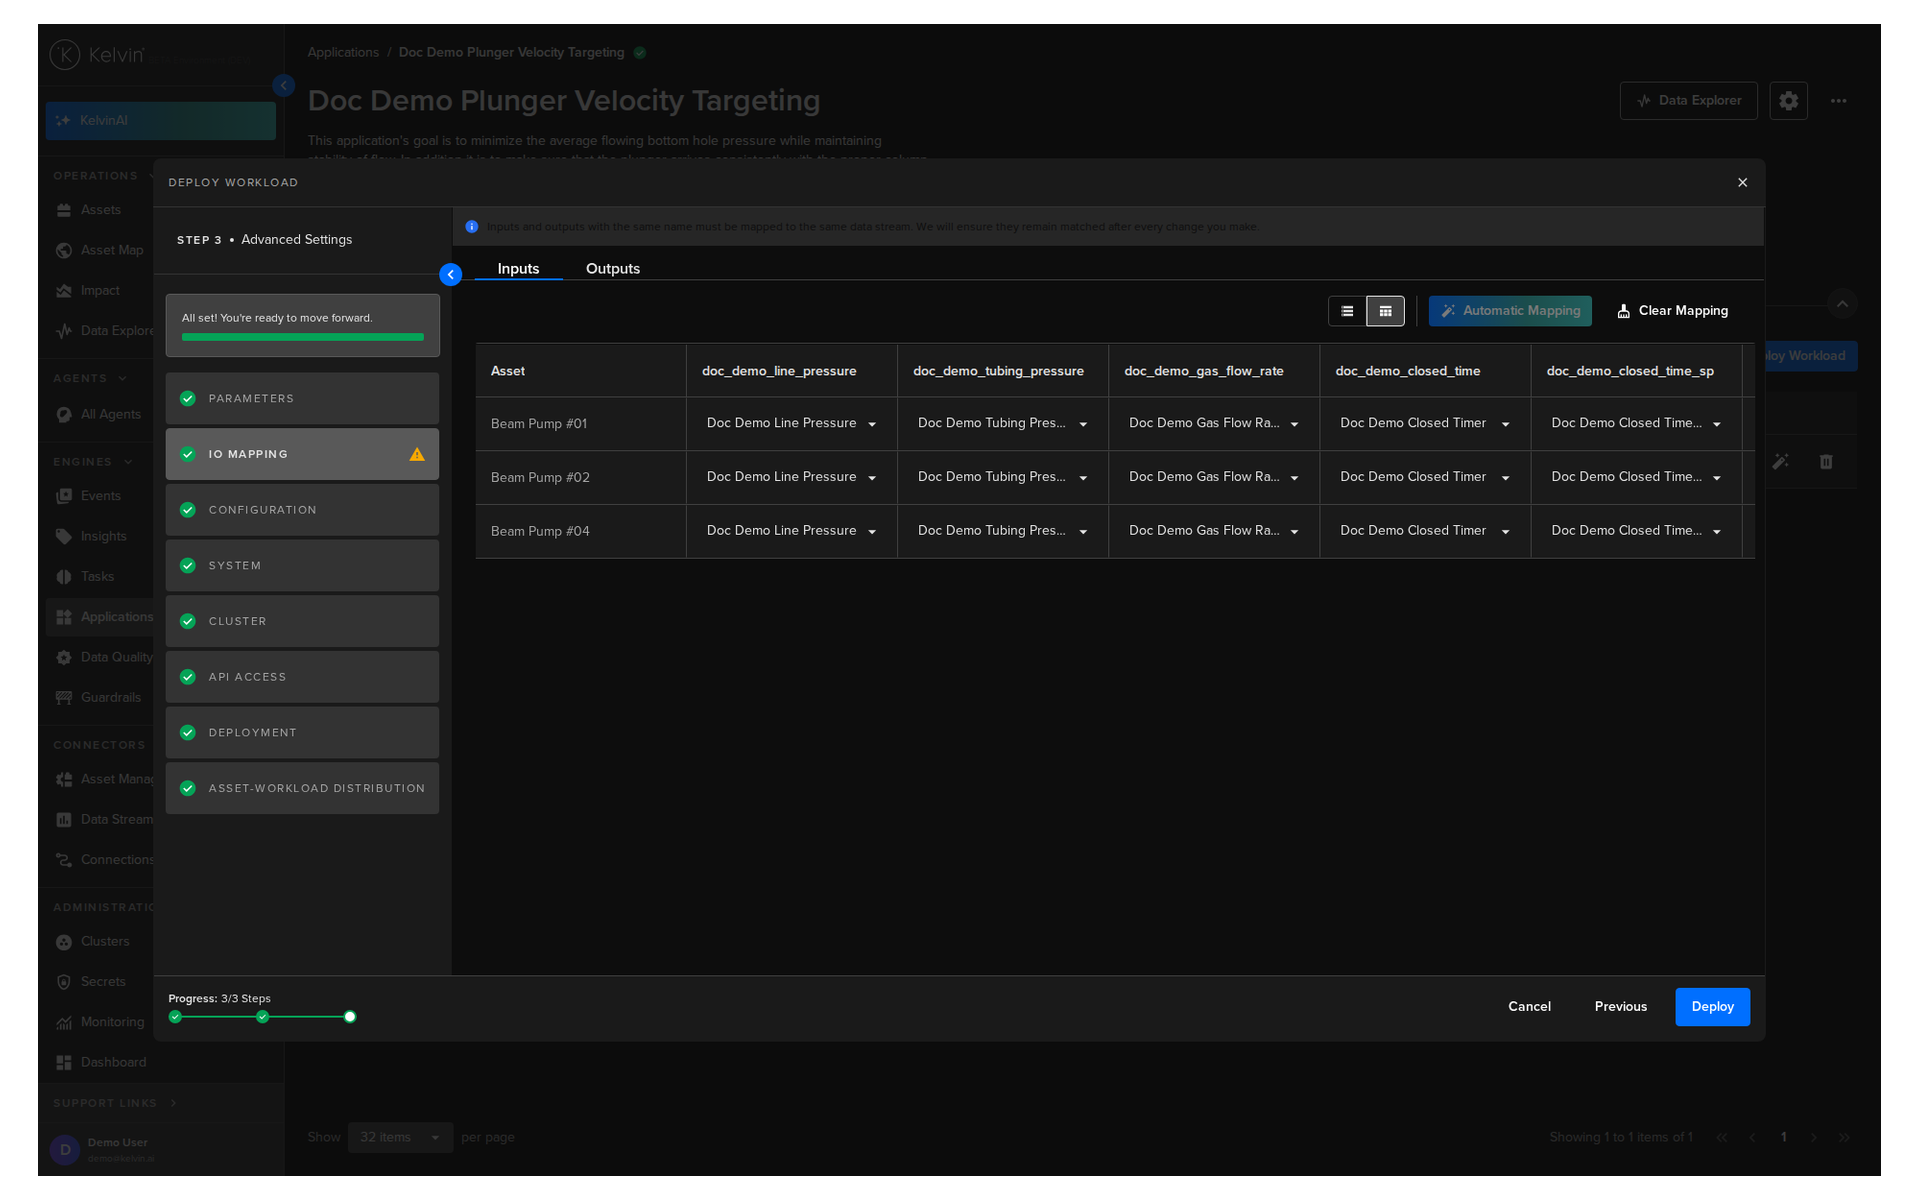The width and height of the screenshot is (1920, 1200).
Task: Open the more options ellipsis menu
Action: click(1838, 101)
